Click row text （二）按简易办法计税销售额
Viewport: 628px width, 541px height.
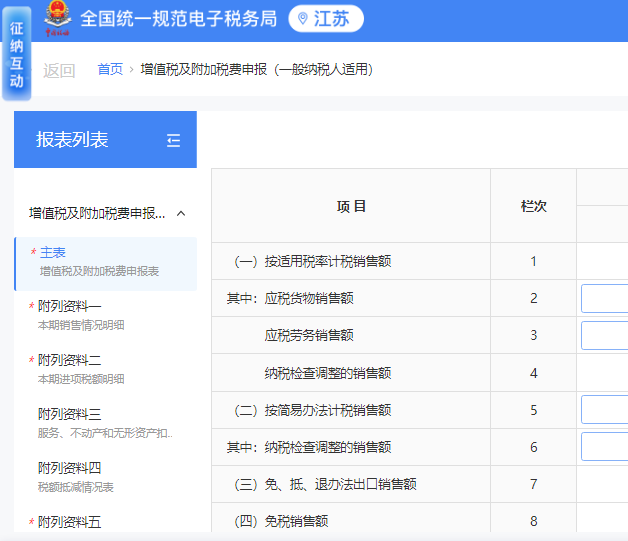pyautogui.click(x=312, y=410)
